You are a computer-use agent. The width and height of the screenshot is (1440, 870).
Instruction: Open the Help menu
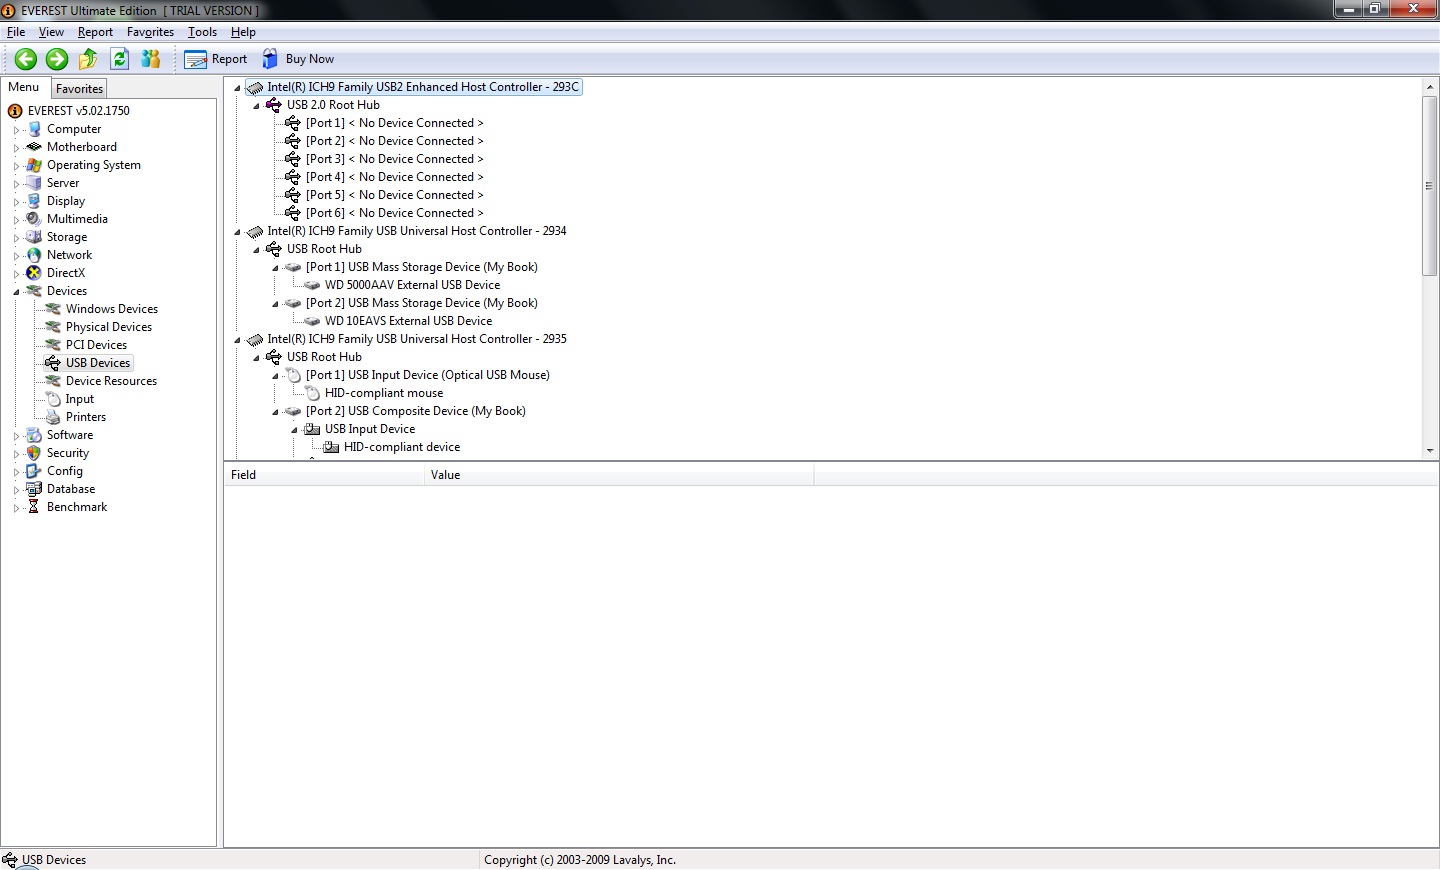(243, 32)
